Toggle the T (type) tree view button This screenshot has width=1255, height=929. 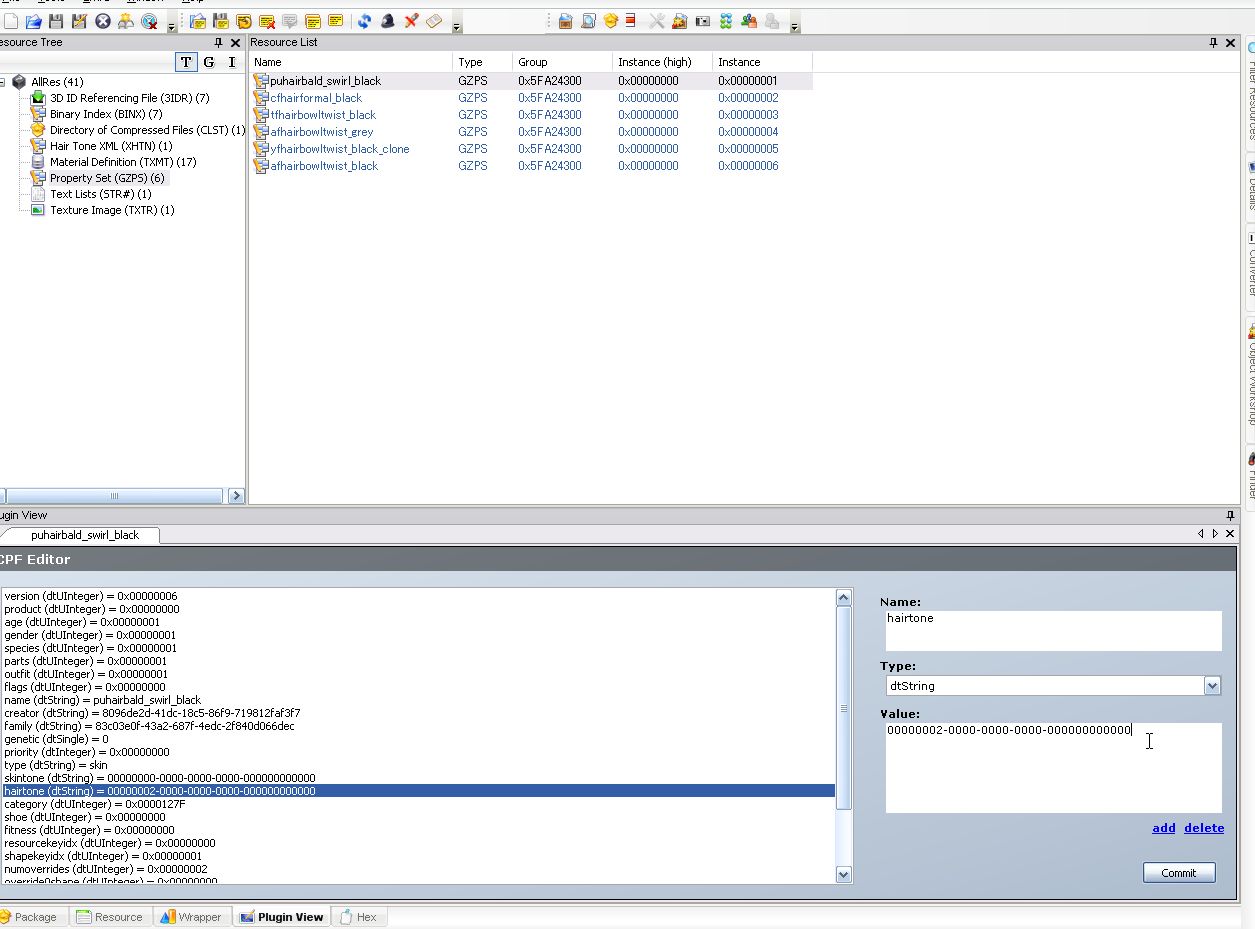[x=186, y=62]
